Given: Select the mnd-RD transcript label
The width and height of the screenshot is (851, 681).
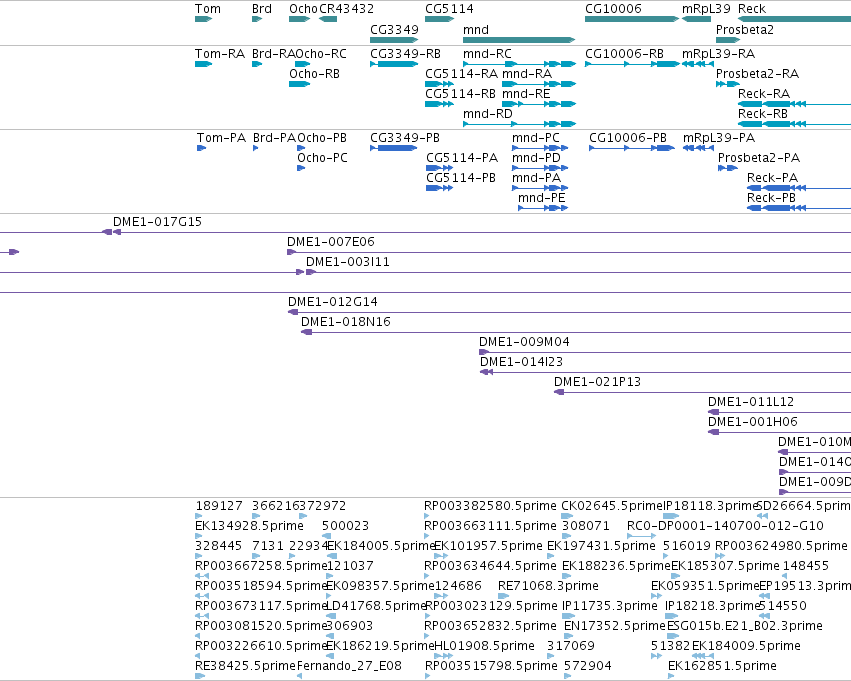Looking at the screenshot, I should point(487,114).
